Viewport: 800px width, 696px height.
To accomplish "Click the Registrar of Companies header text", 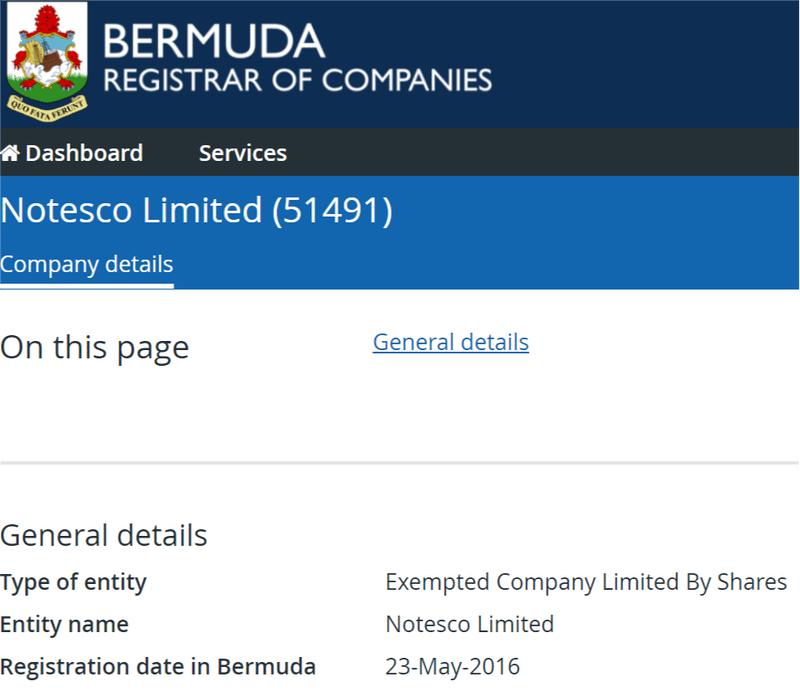I will pyautogui.click(x=297, y=80).
